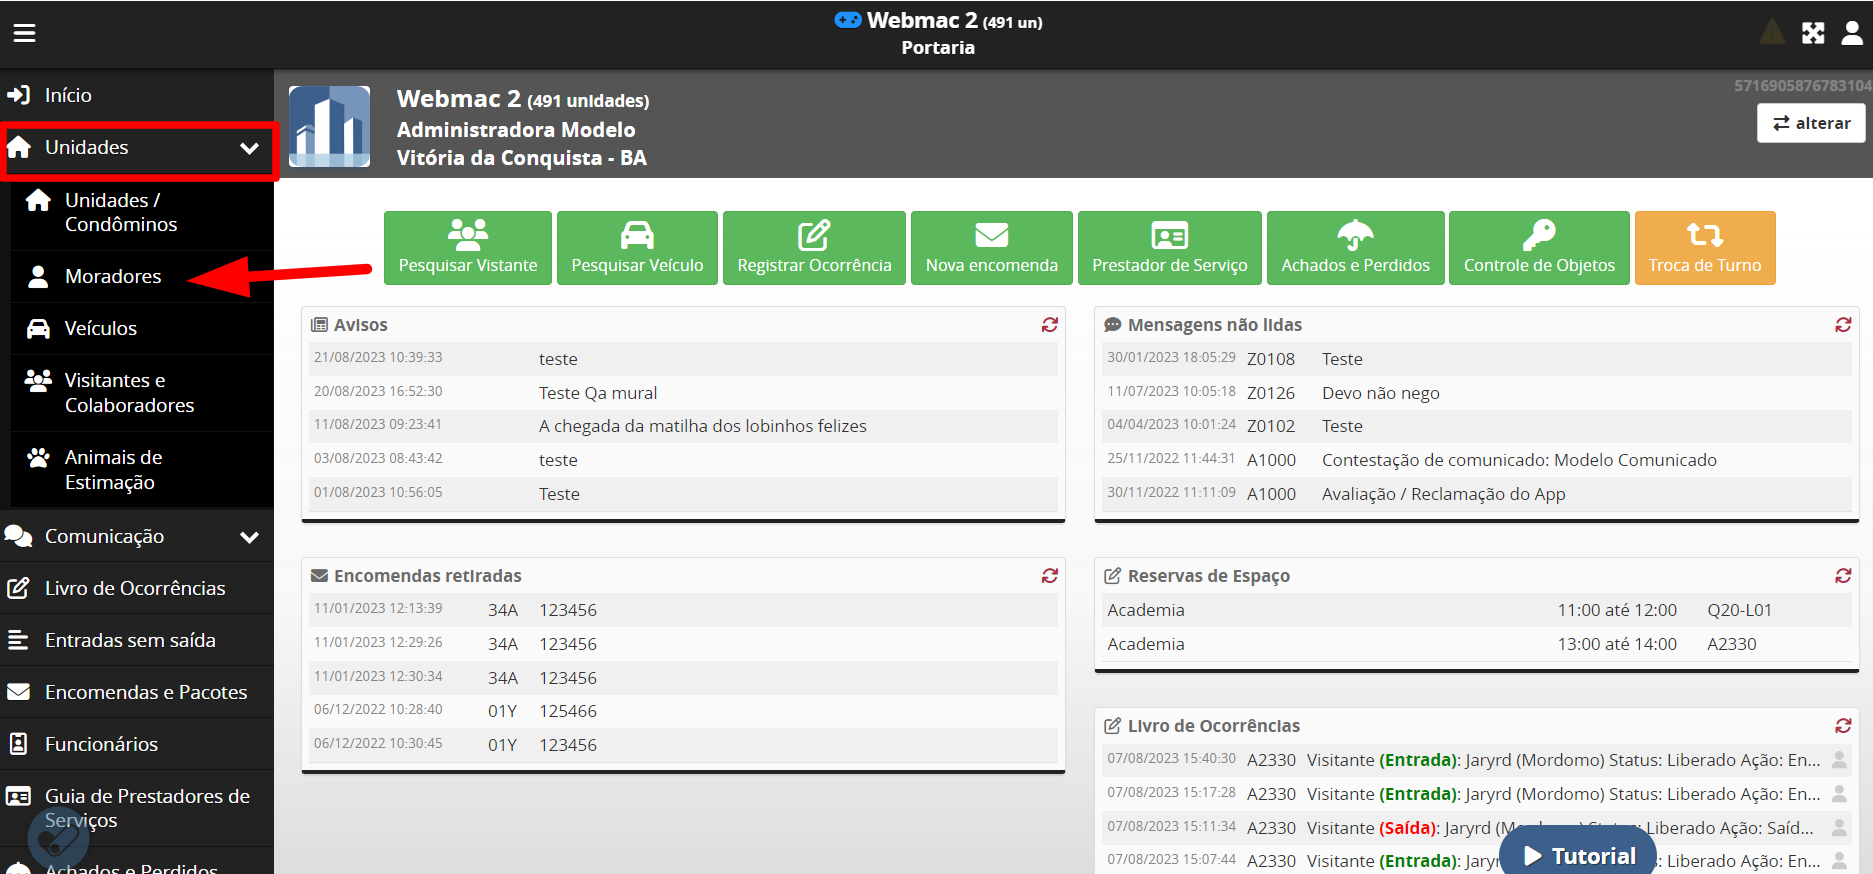Open the user profile icon
Image resolution: width=1873 pixels, height=874 pixels.
(x=1851, y=33)
